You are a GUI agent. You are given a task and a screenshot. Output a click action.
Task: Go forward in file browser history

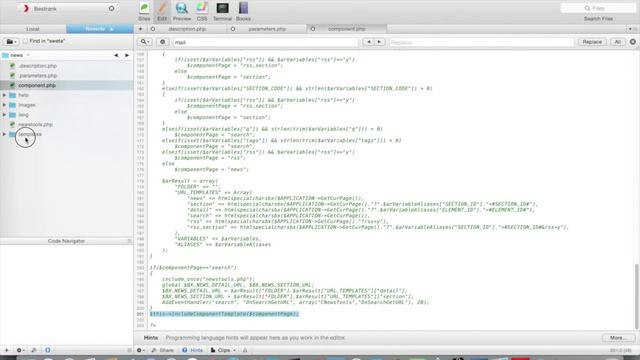pos(127,55)
